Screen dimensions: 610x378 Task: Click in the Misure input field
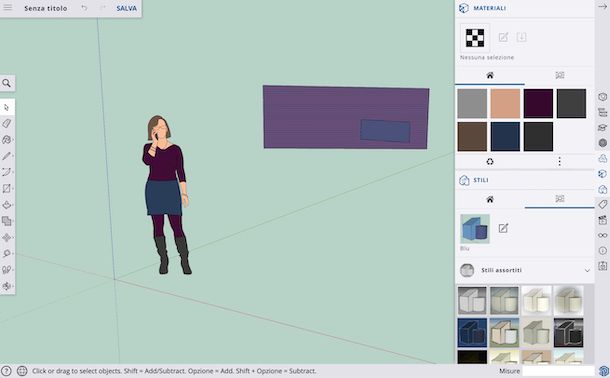click(x=558, y=371)
